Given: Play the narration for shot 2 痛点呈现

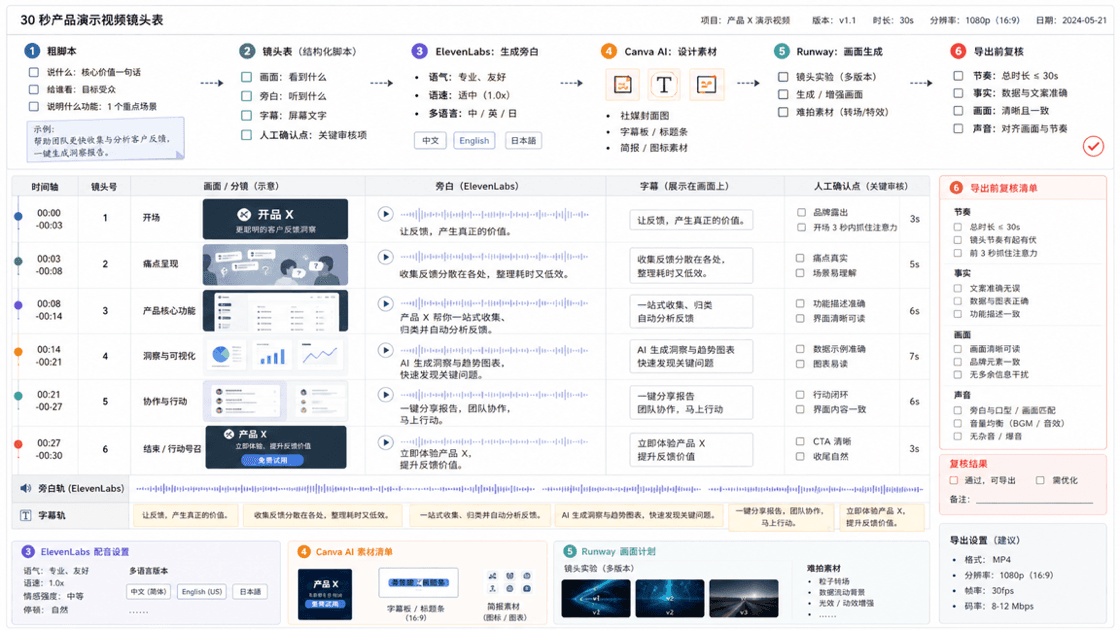Looking at the screenshot, I should 386,257.
